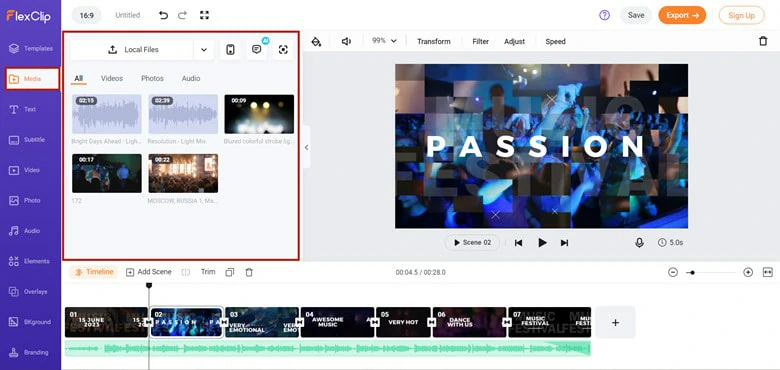
Task: Open the Text sidebar section
Action: tap(22, 109)
